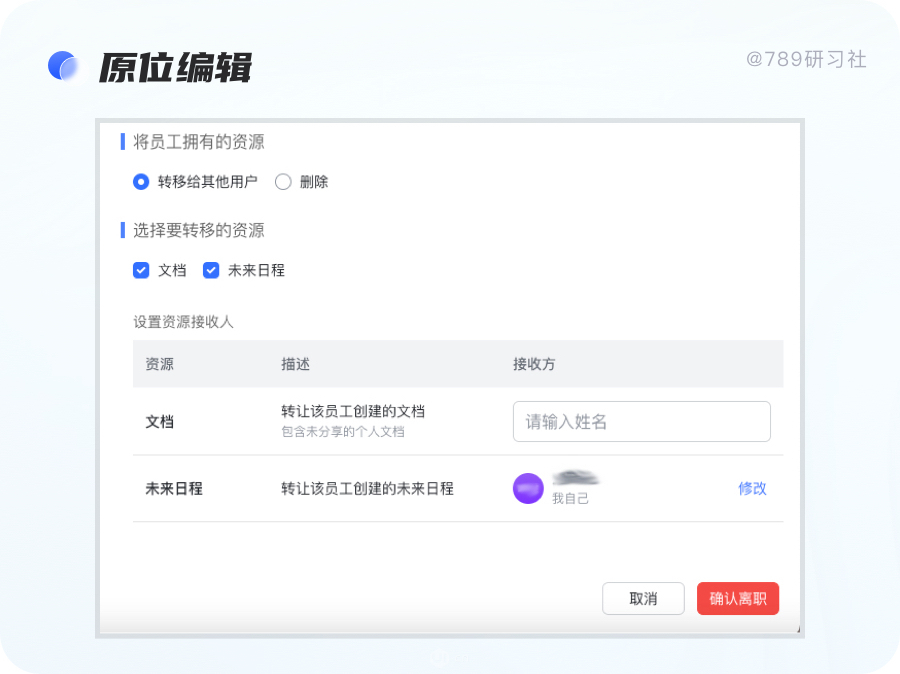Viewport: 900px width, 674px height.
Task: Uncheck the 未来日程 checkbox
Action: tap(211, 270)
